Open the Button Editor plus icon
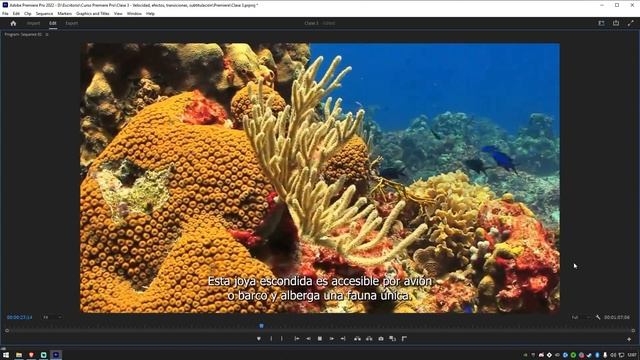 629,339
